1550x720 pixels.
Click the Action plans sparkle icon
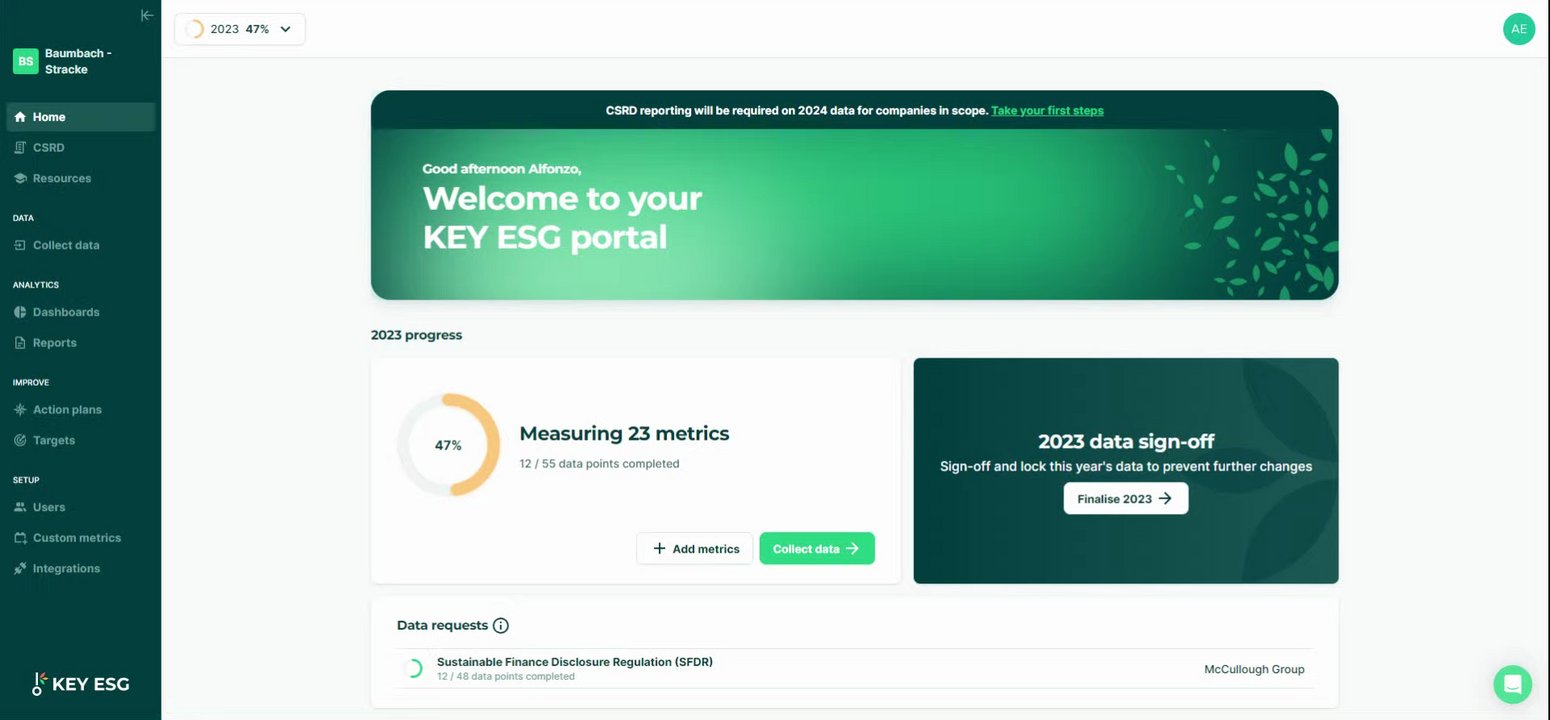point(20,409)
